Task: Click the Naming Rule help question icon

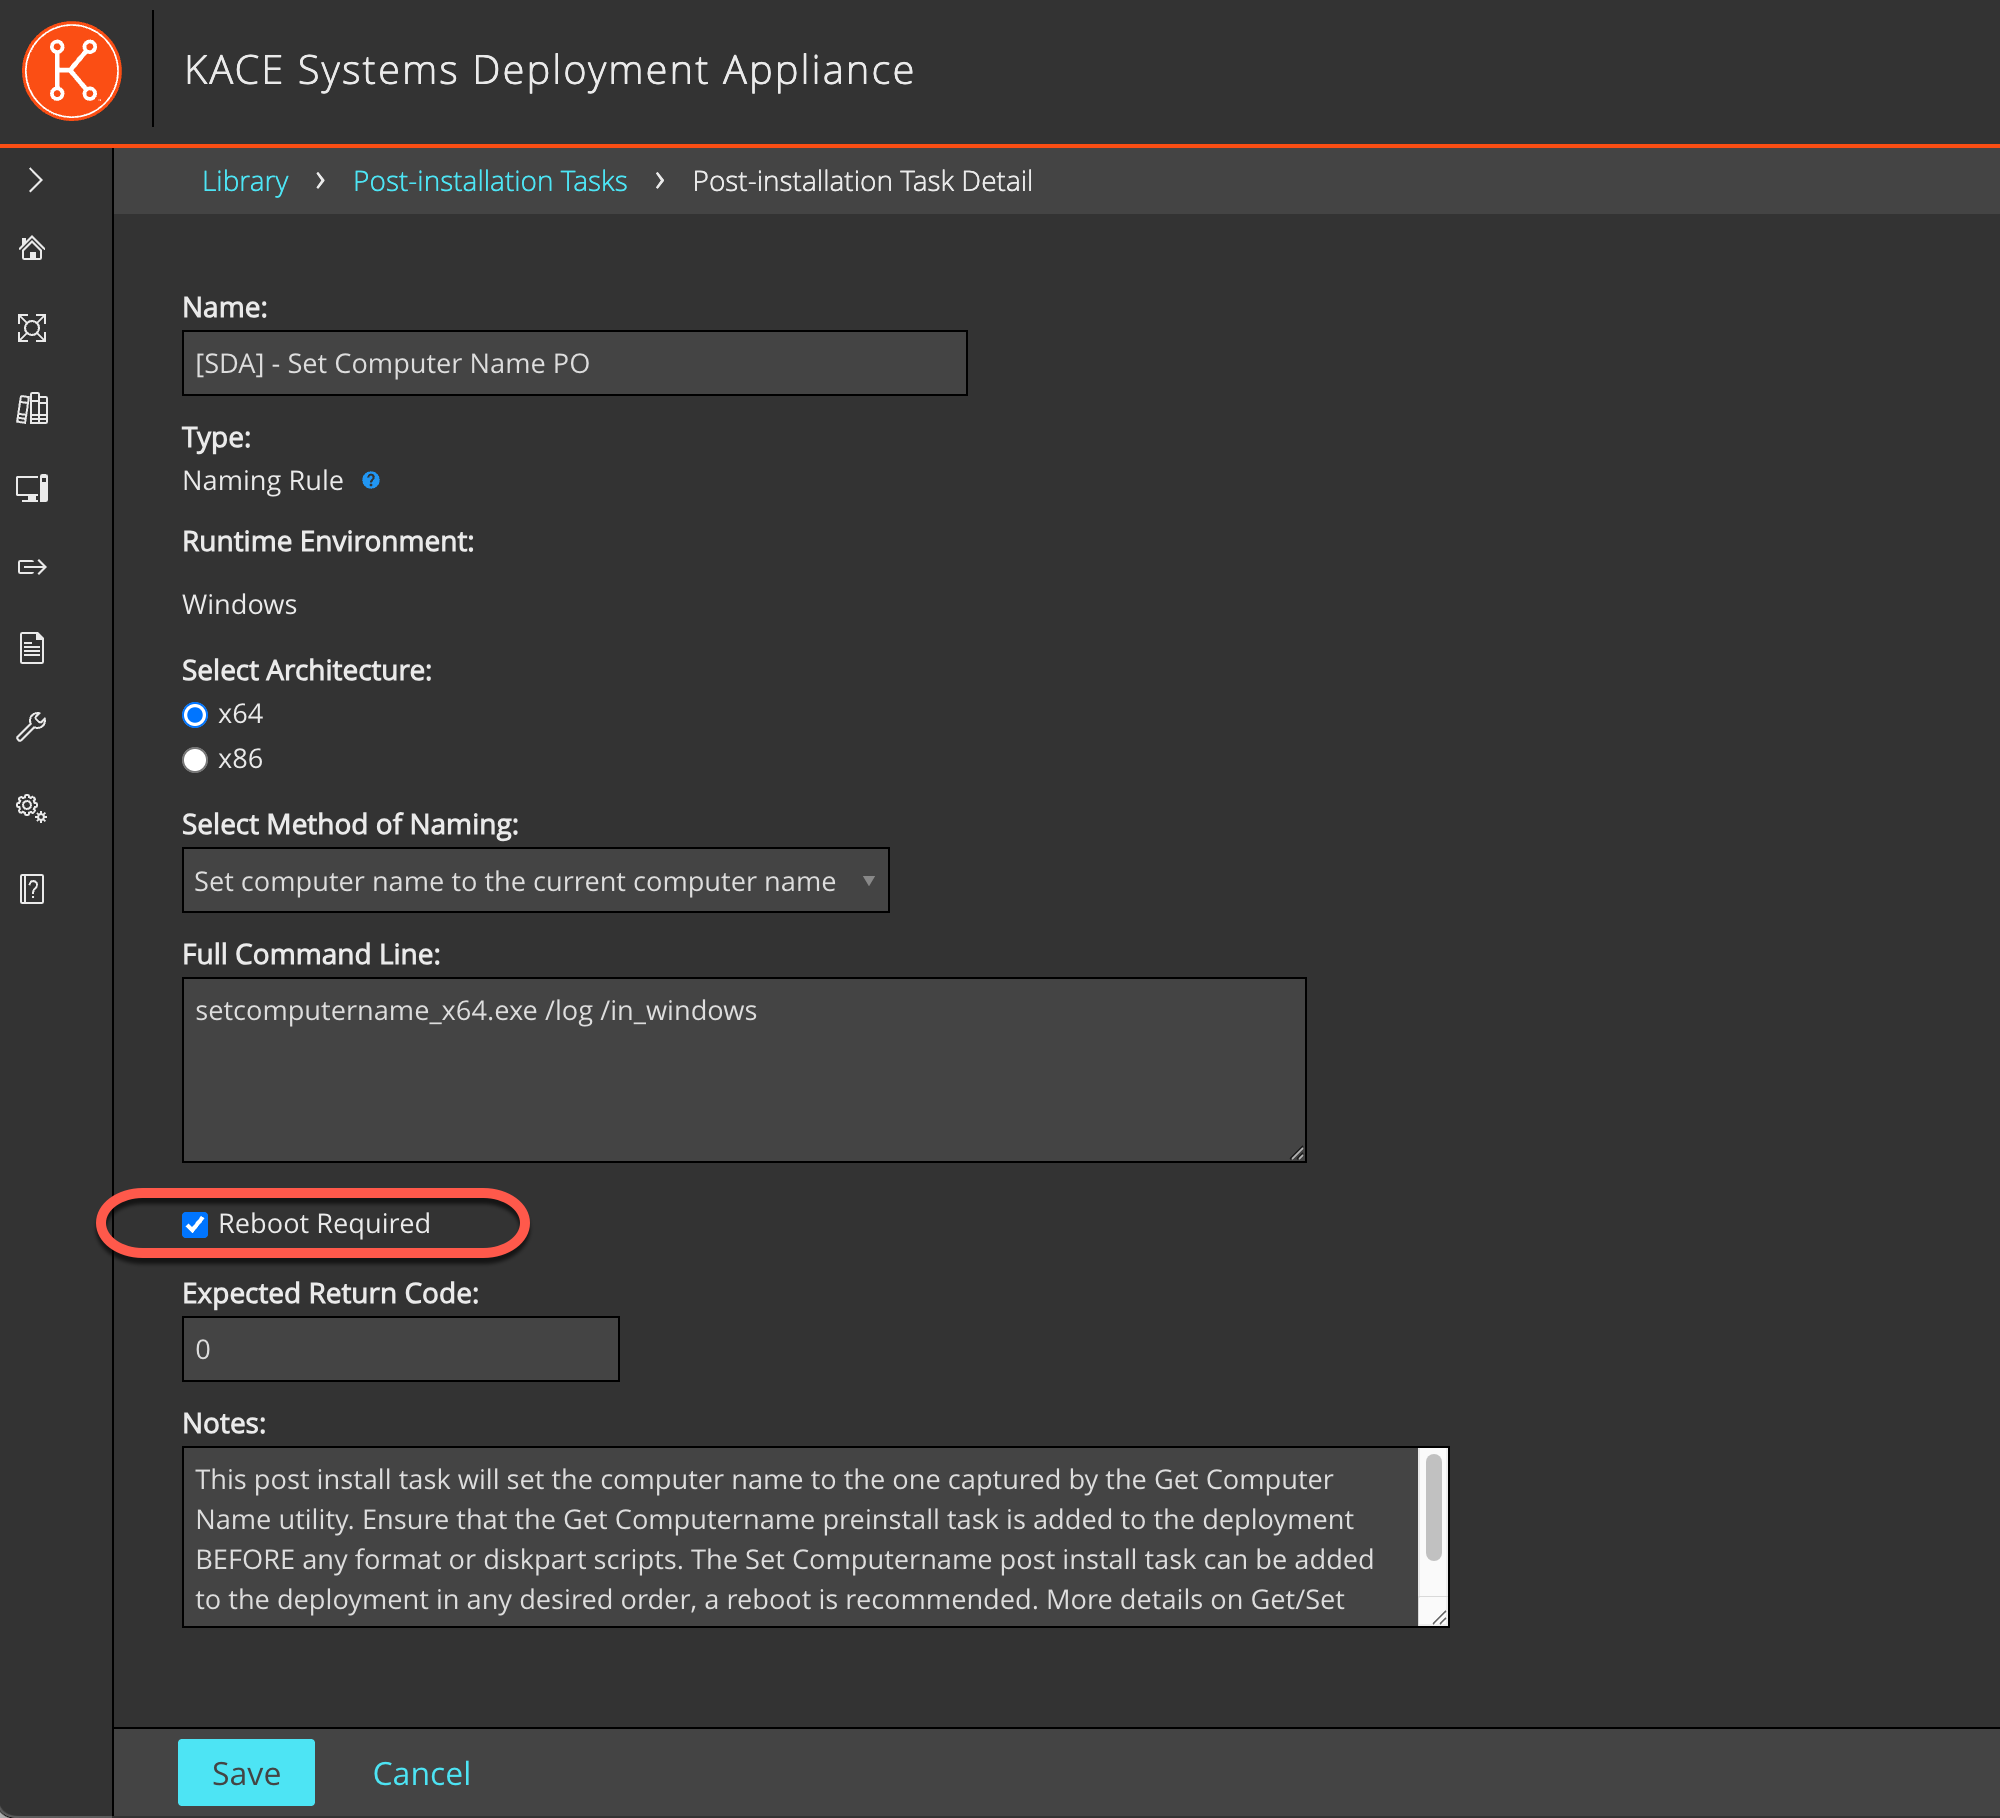Action: pos(371,480)
